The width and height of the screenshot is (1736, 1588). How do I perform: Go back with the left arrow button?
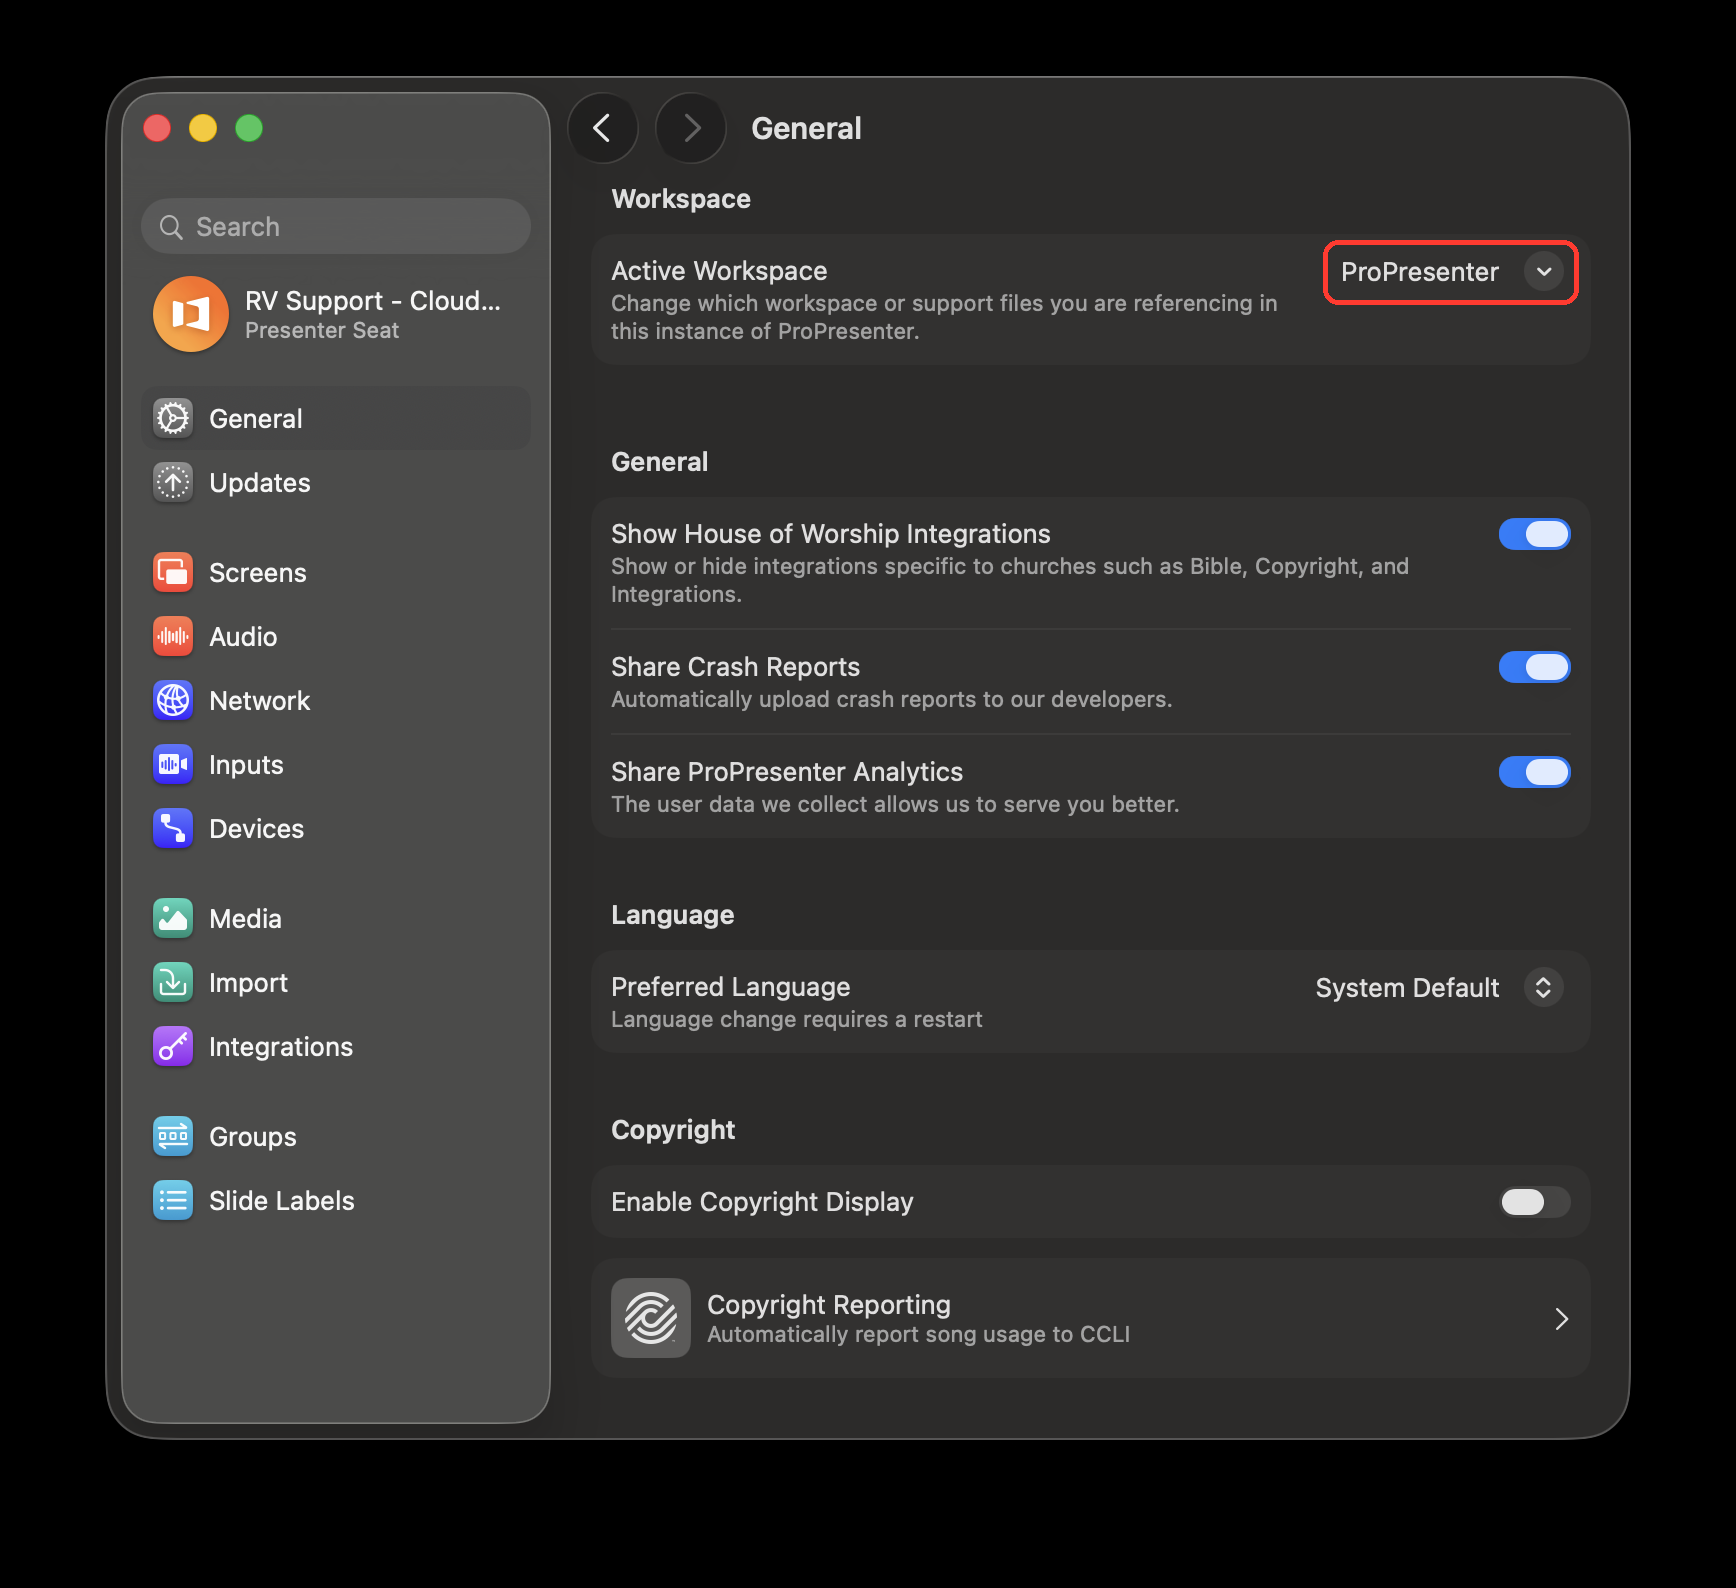(603, 128)
